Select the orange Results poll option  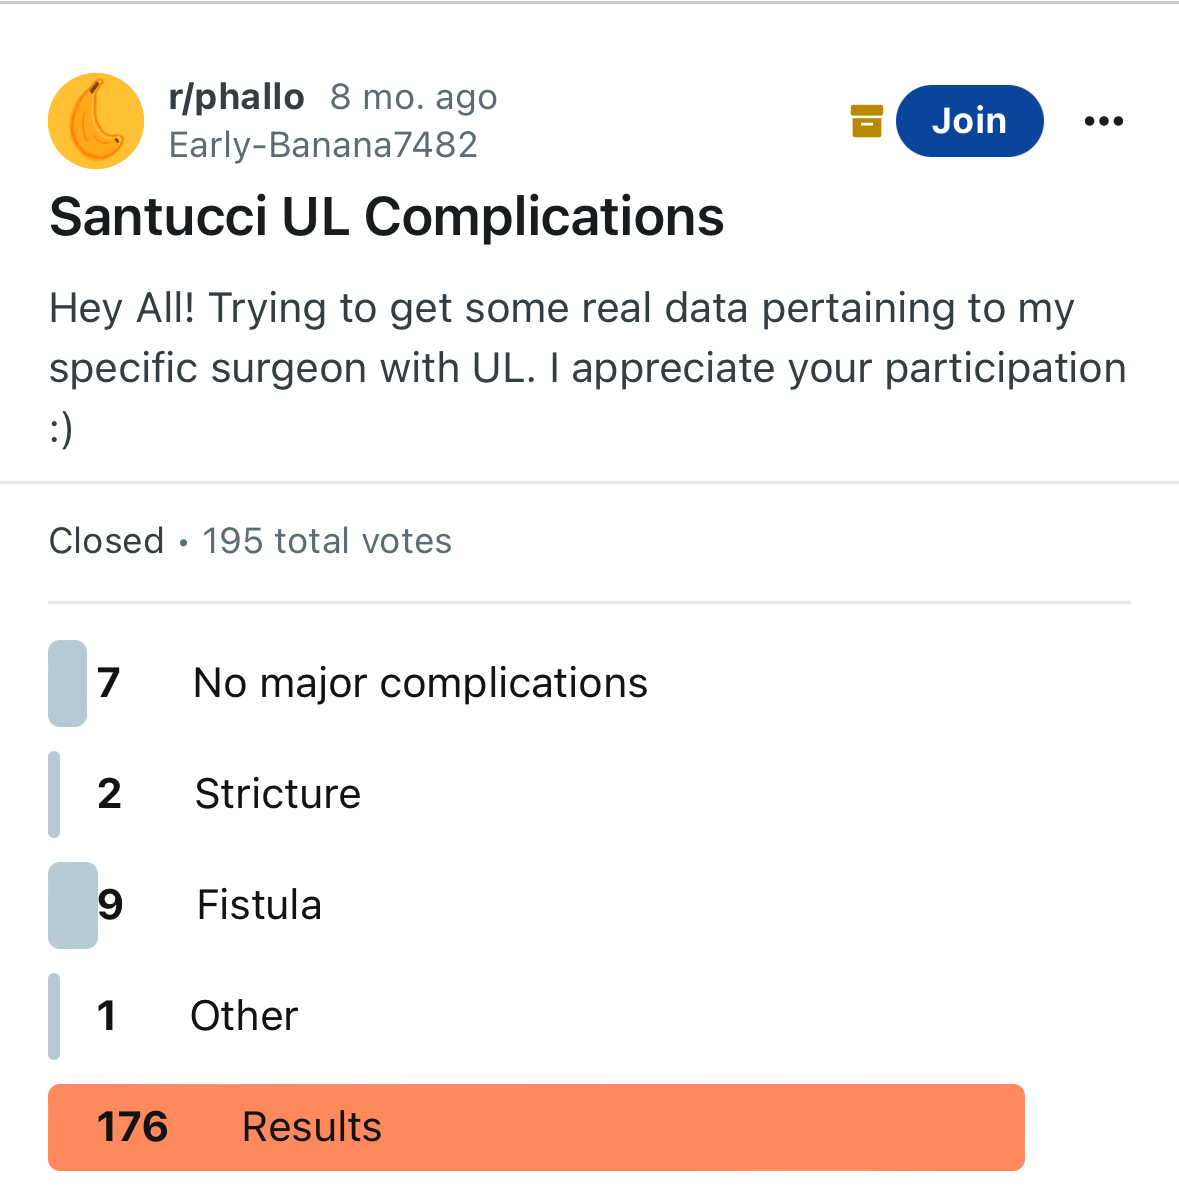(537, 1127)
